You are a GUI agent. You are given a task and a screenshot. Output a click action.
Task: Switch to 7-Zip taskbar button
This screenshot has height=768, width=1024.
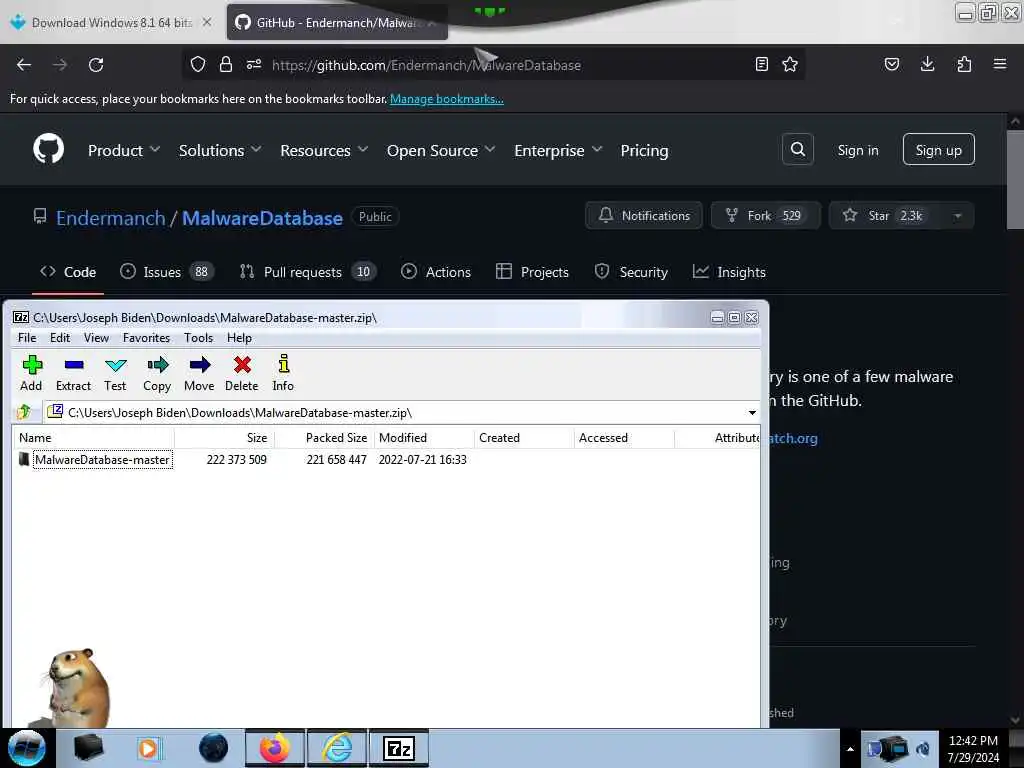(399, 748)
